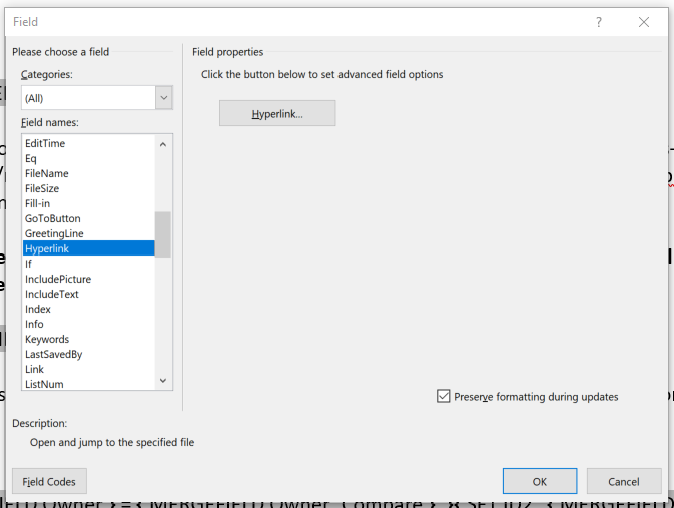The width and height of the screenshot is (674, 508).
Task: Select GoToButton field name
Action: 53,218
